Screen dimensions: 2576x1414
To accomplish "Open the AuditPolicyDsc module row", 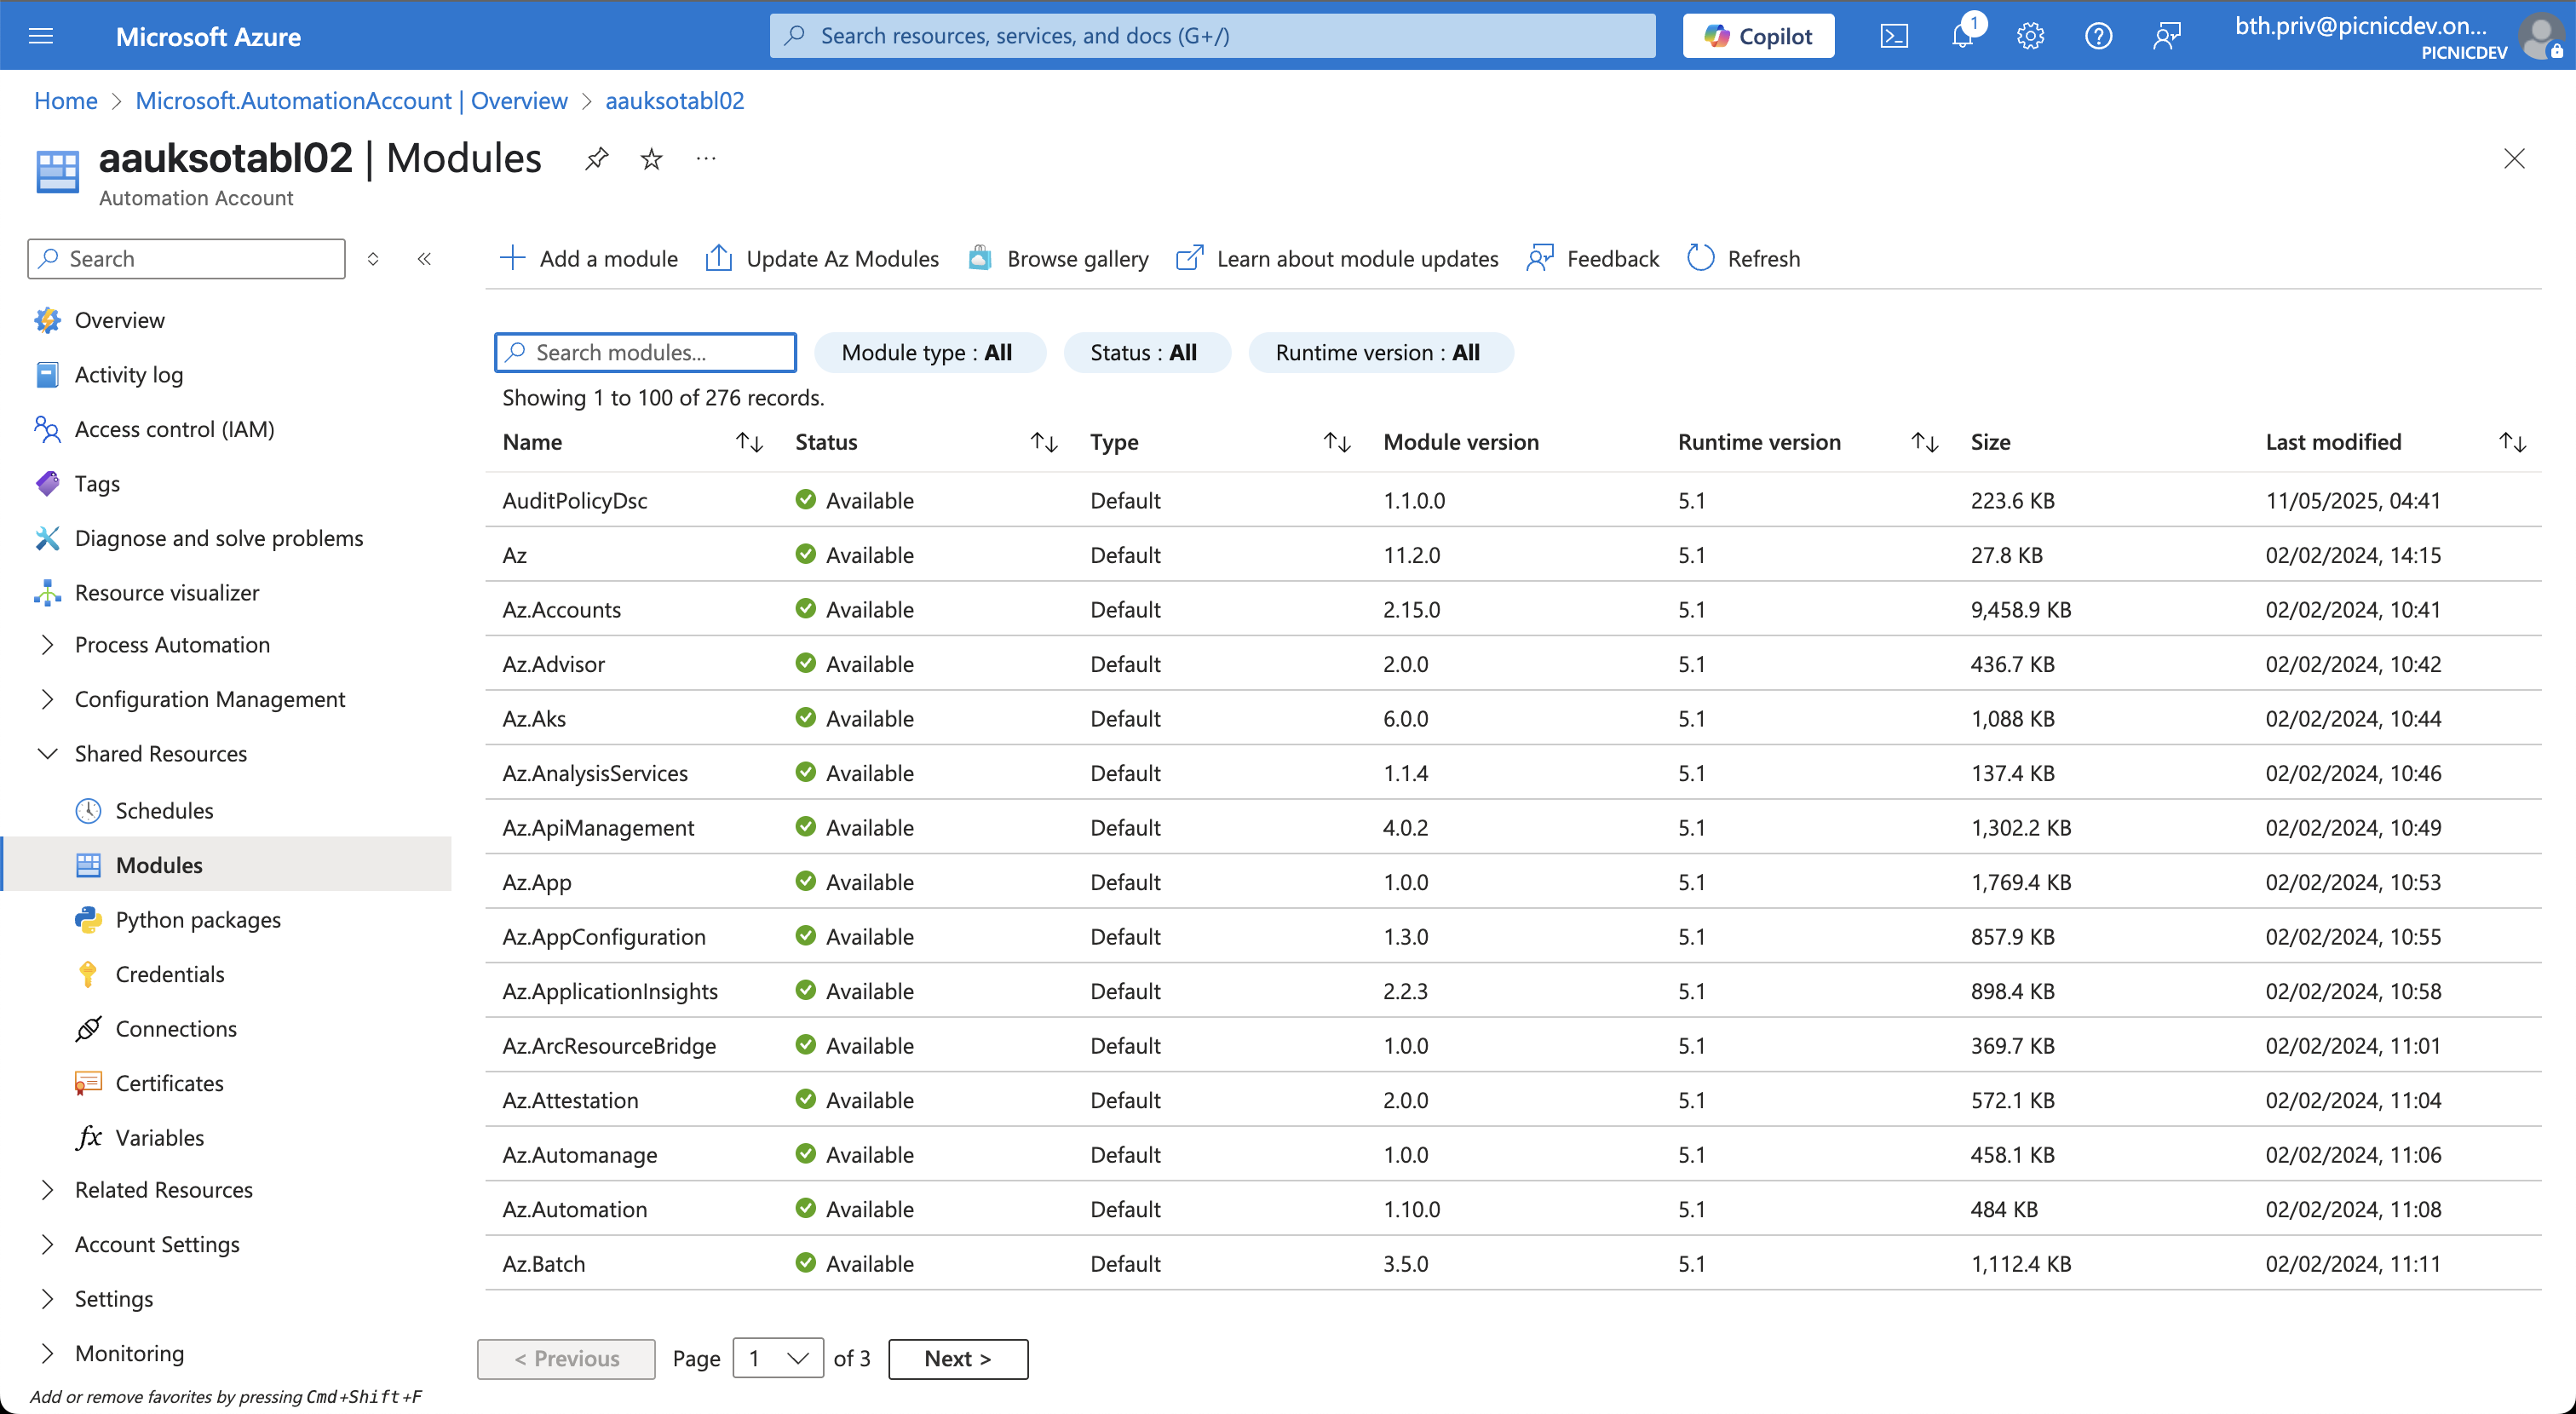I will 1513,500.
